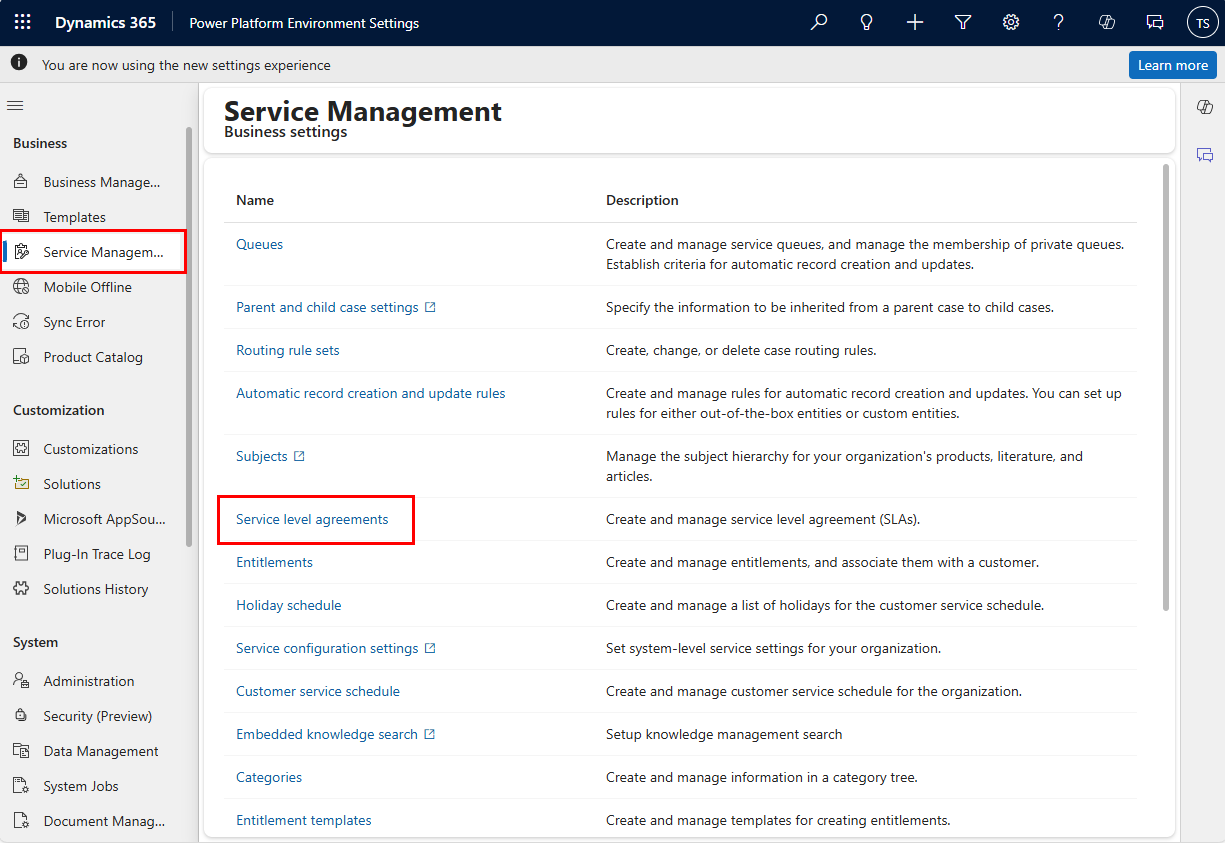Open Document Management in sidebar

click(94, 821)
